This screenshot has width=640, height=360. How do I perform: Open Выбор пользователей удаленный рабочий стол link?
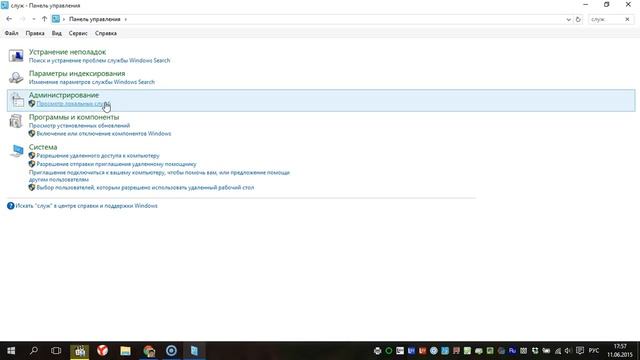[x=145, y=188]
